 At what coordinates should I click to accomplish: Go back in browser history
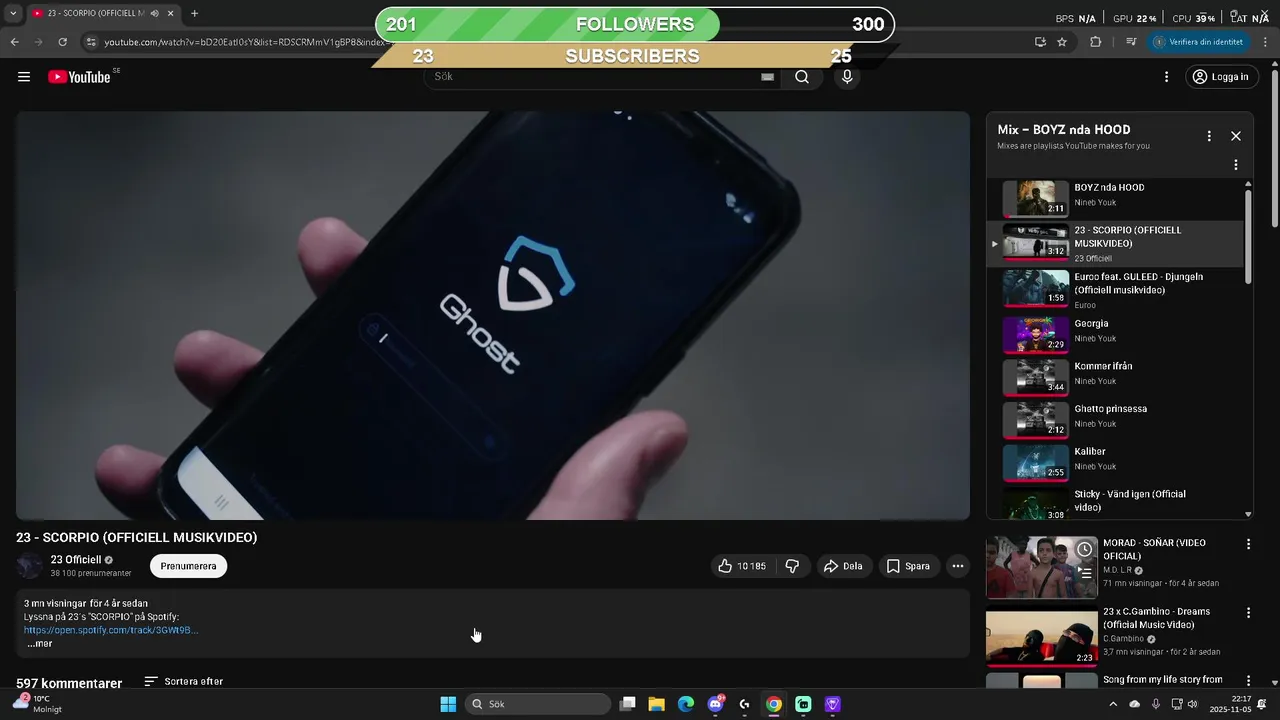[14, 42]
